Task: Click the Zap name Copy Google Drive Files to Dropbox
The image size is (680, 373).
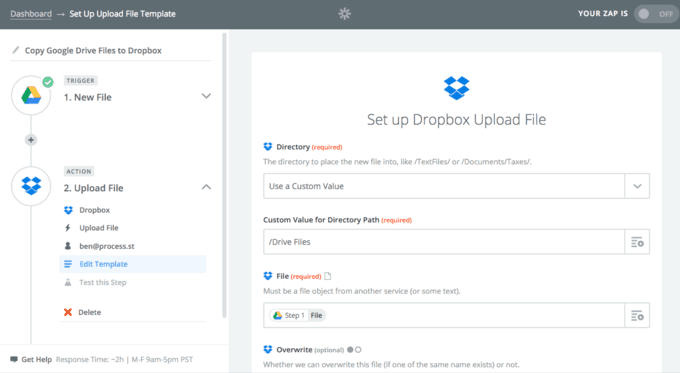Action: pyautogui.click(x=93, y=50)
